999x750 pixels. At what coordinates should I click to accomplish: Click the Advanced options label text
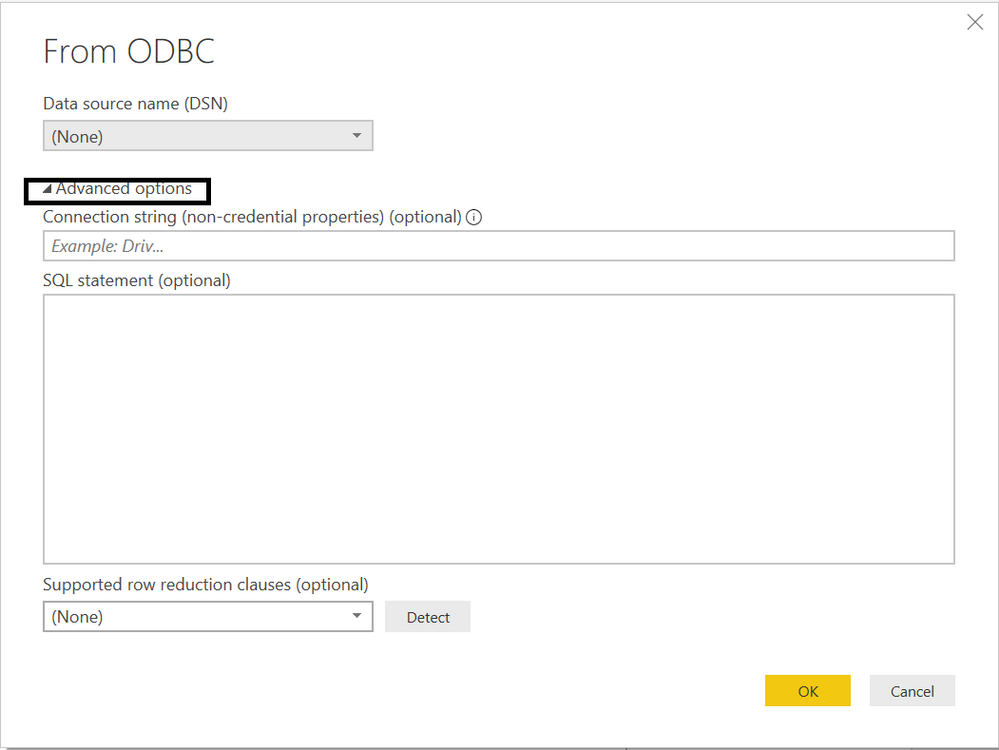click(124, 189)
